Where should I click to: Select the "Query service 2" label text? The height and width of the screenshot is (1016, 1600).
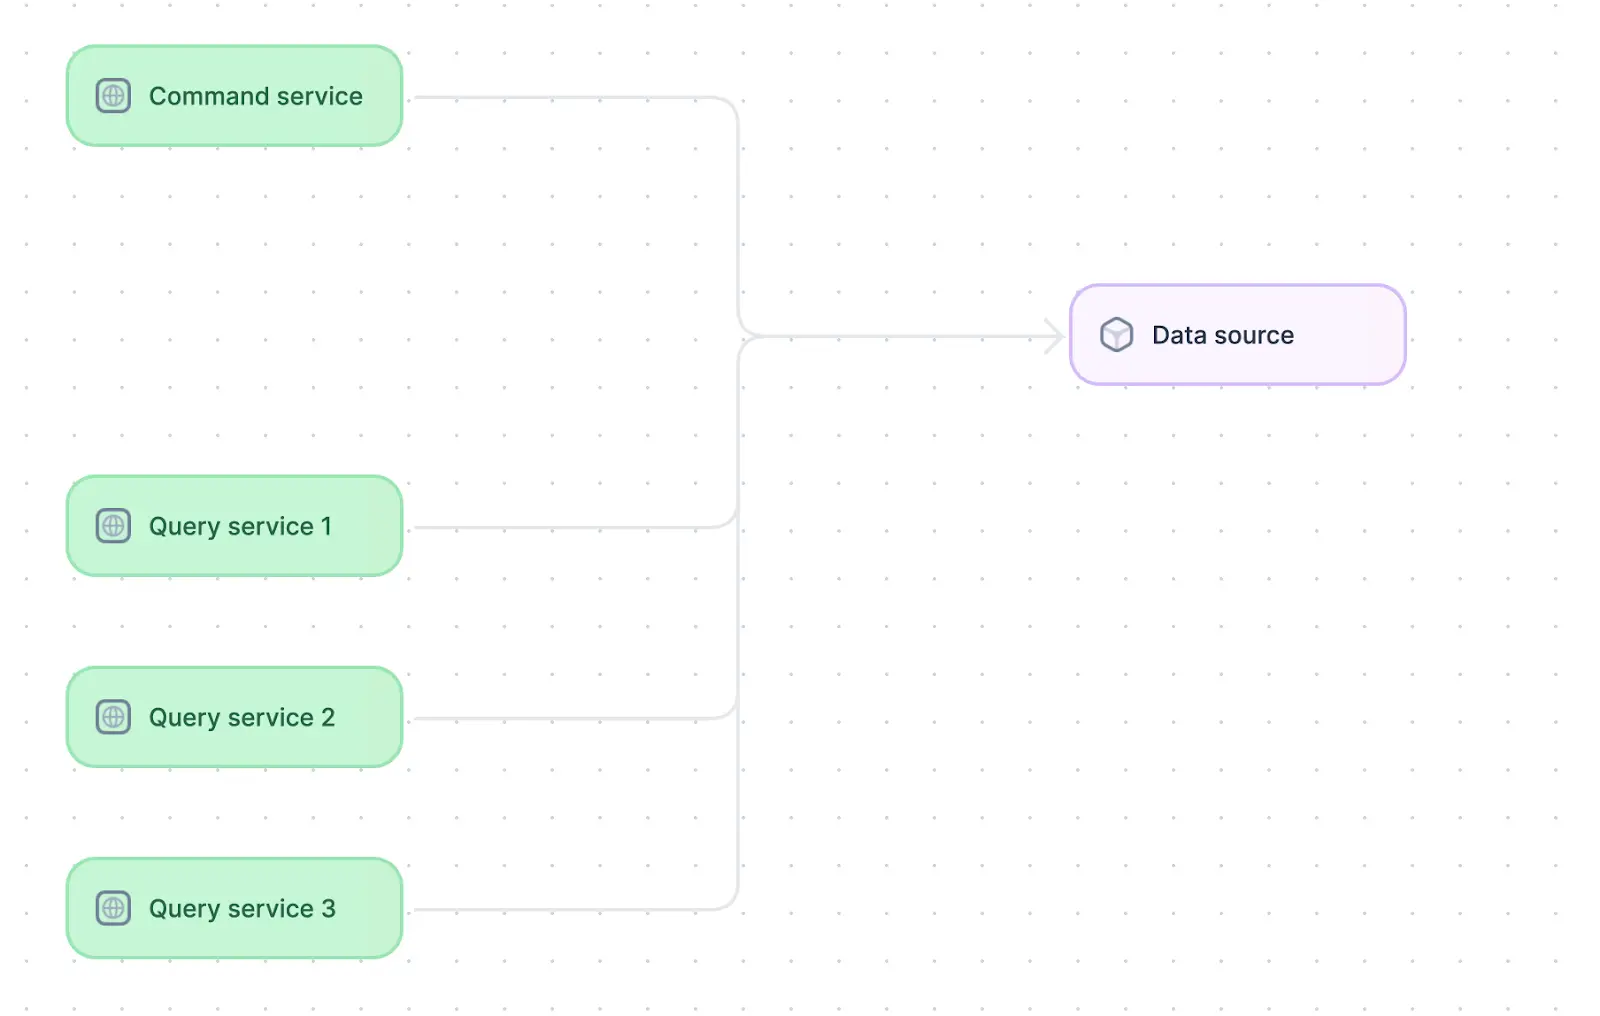pyautogui.click(x=241, y=717)
